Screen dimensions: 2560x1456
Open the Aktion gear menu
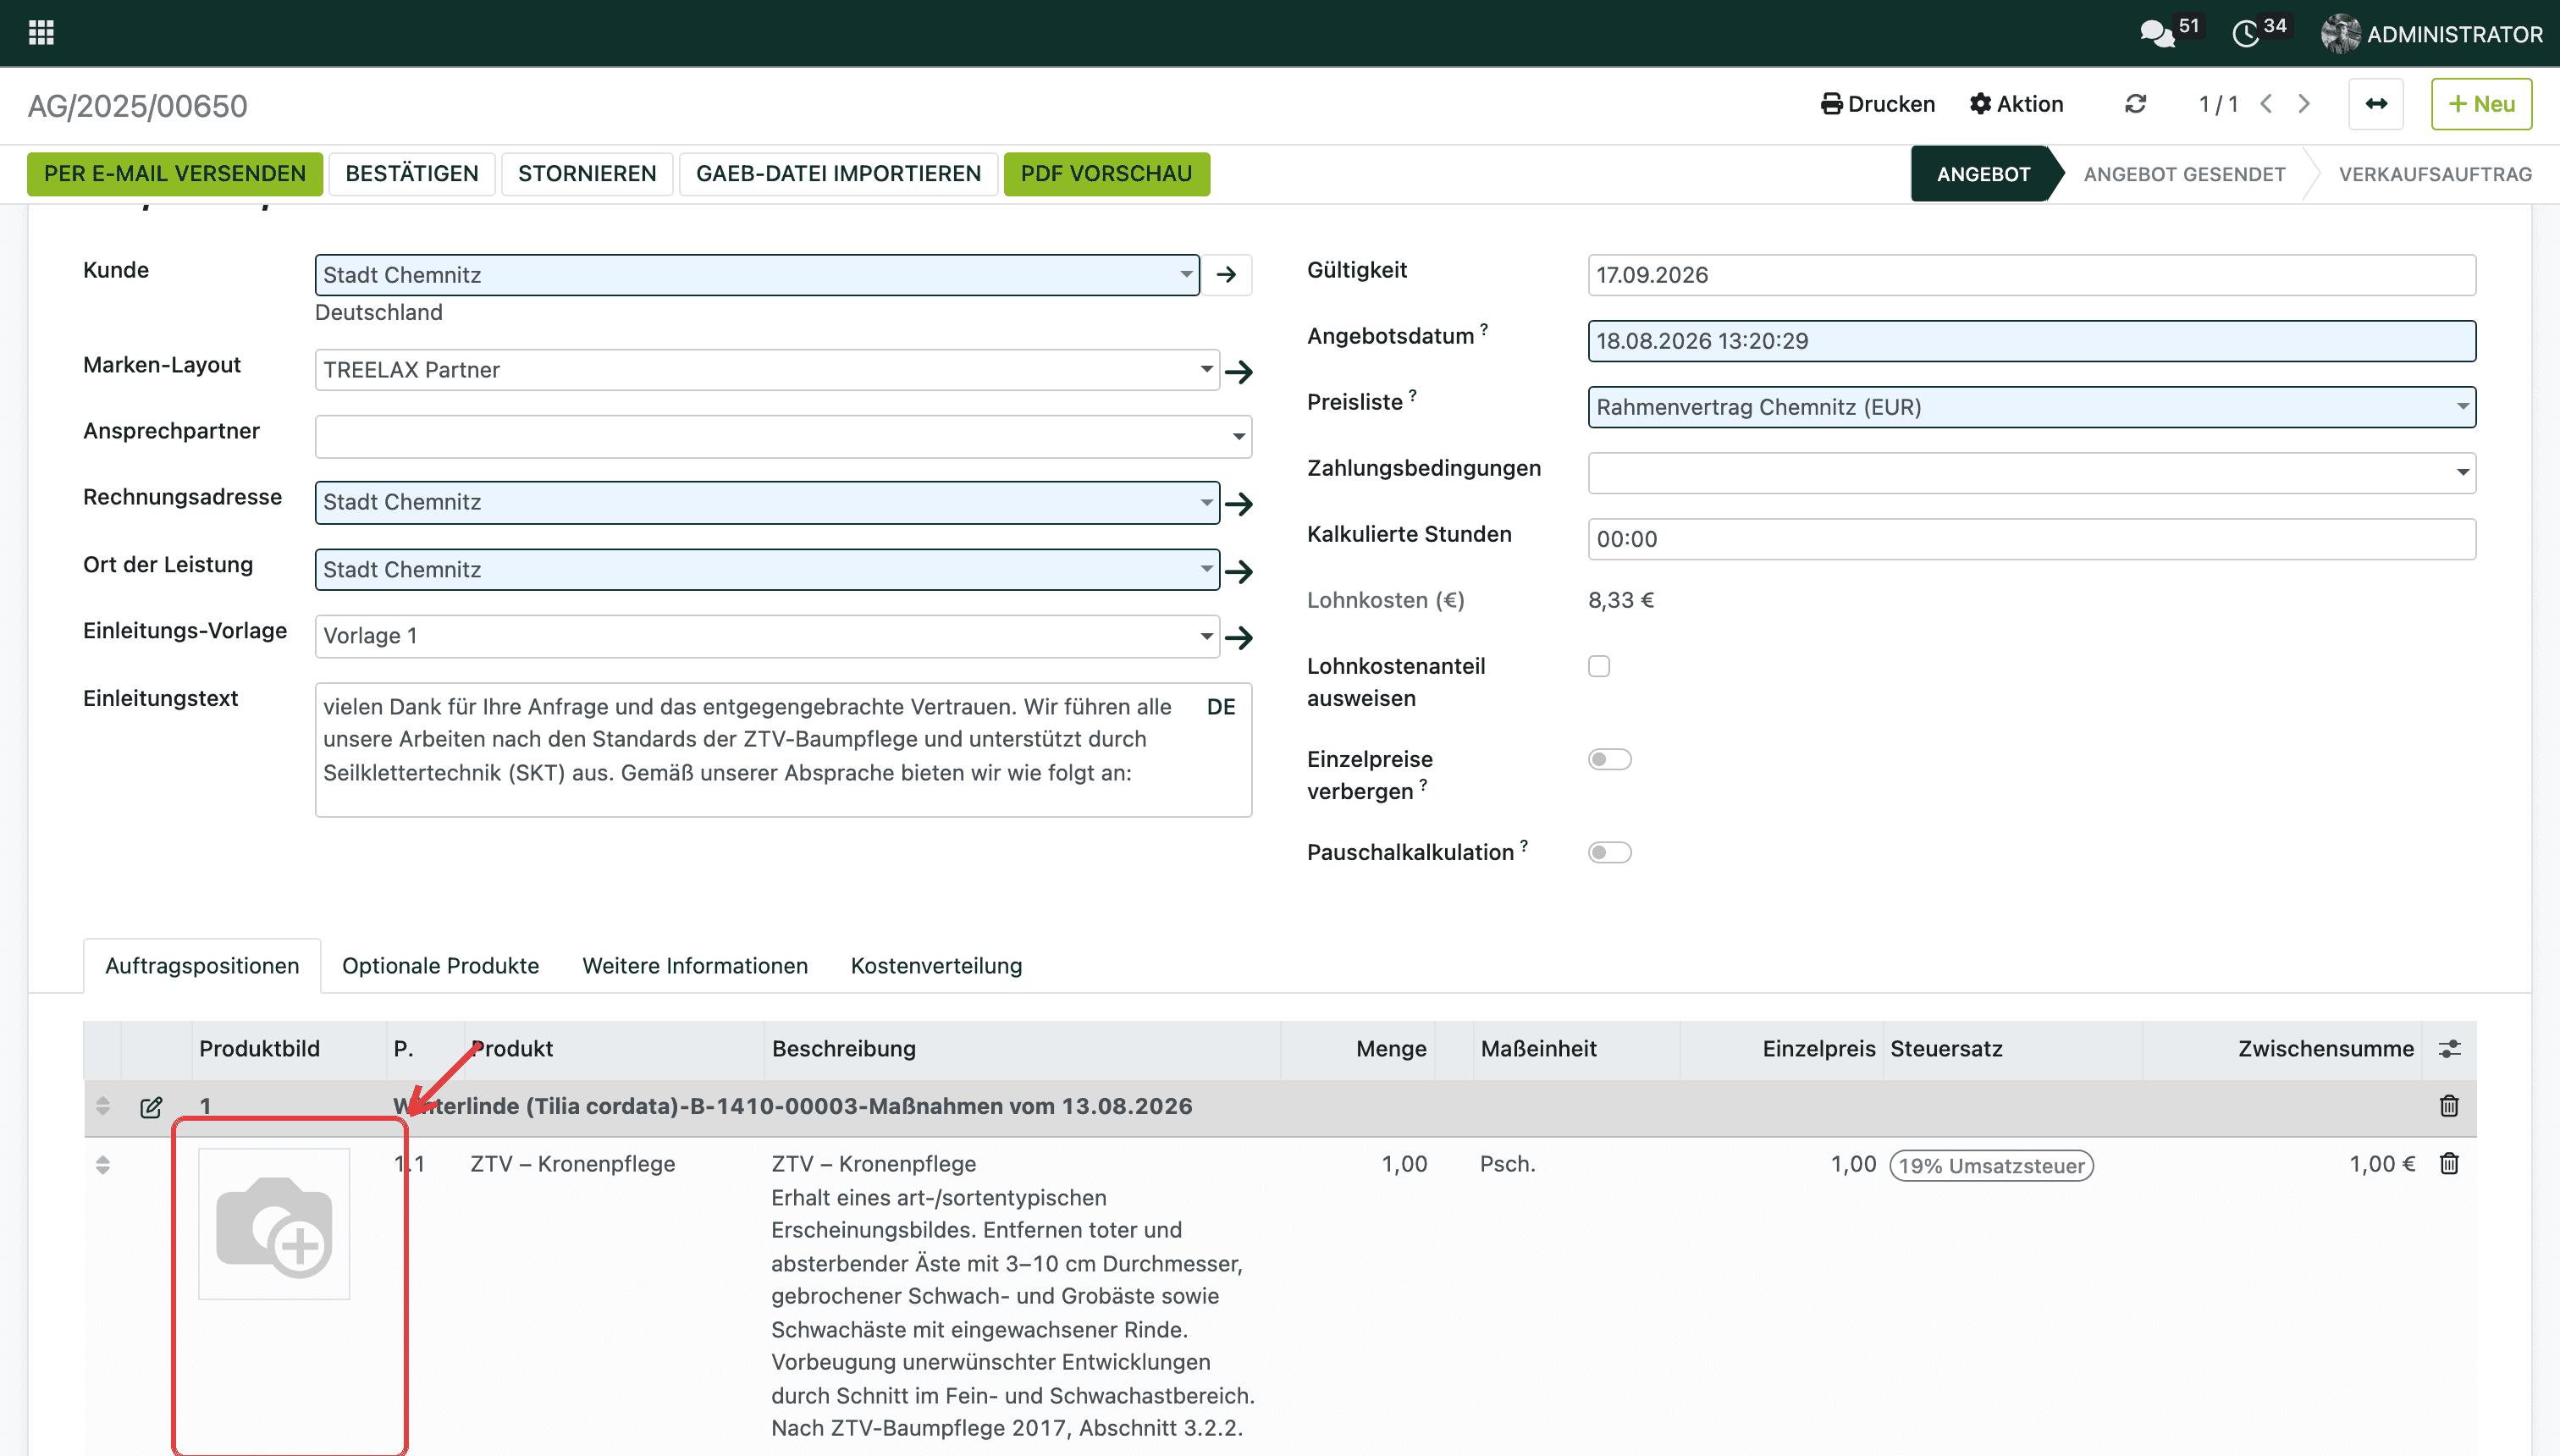point(2016,104)
